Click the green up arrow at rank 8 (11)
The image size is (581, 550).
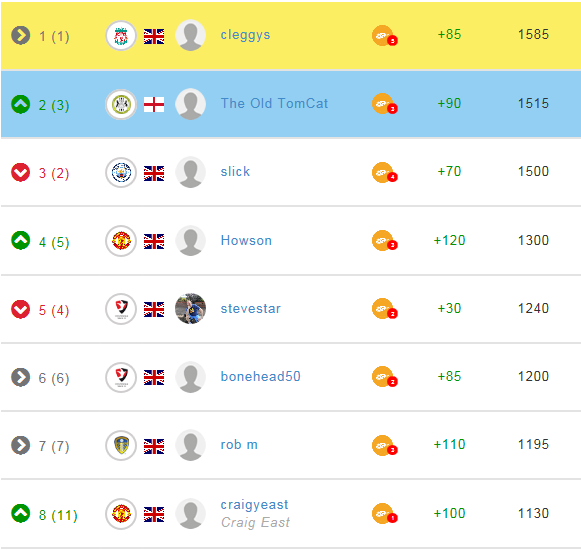pos(20,513)
